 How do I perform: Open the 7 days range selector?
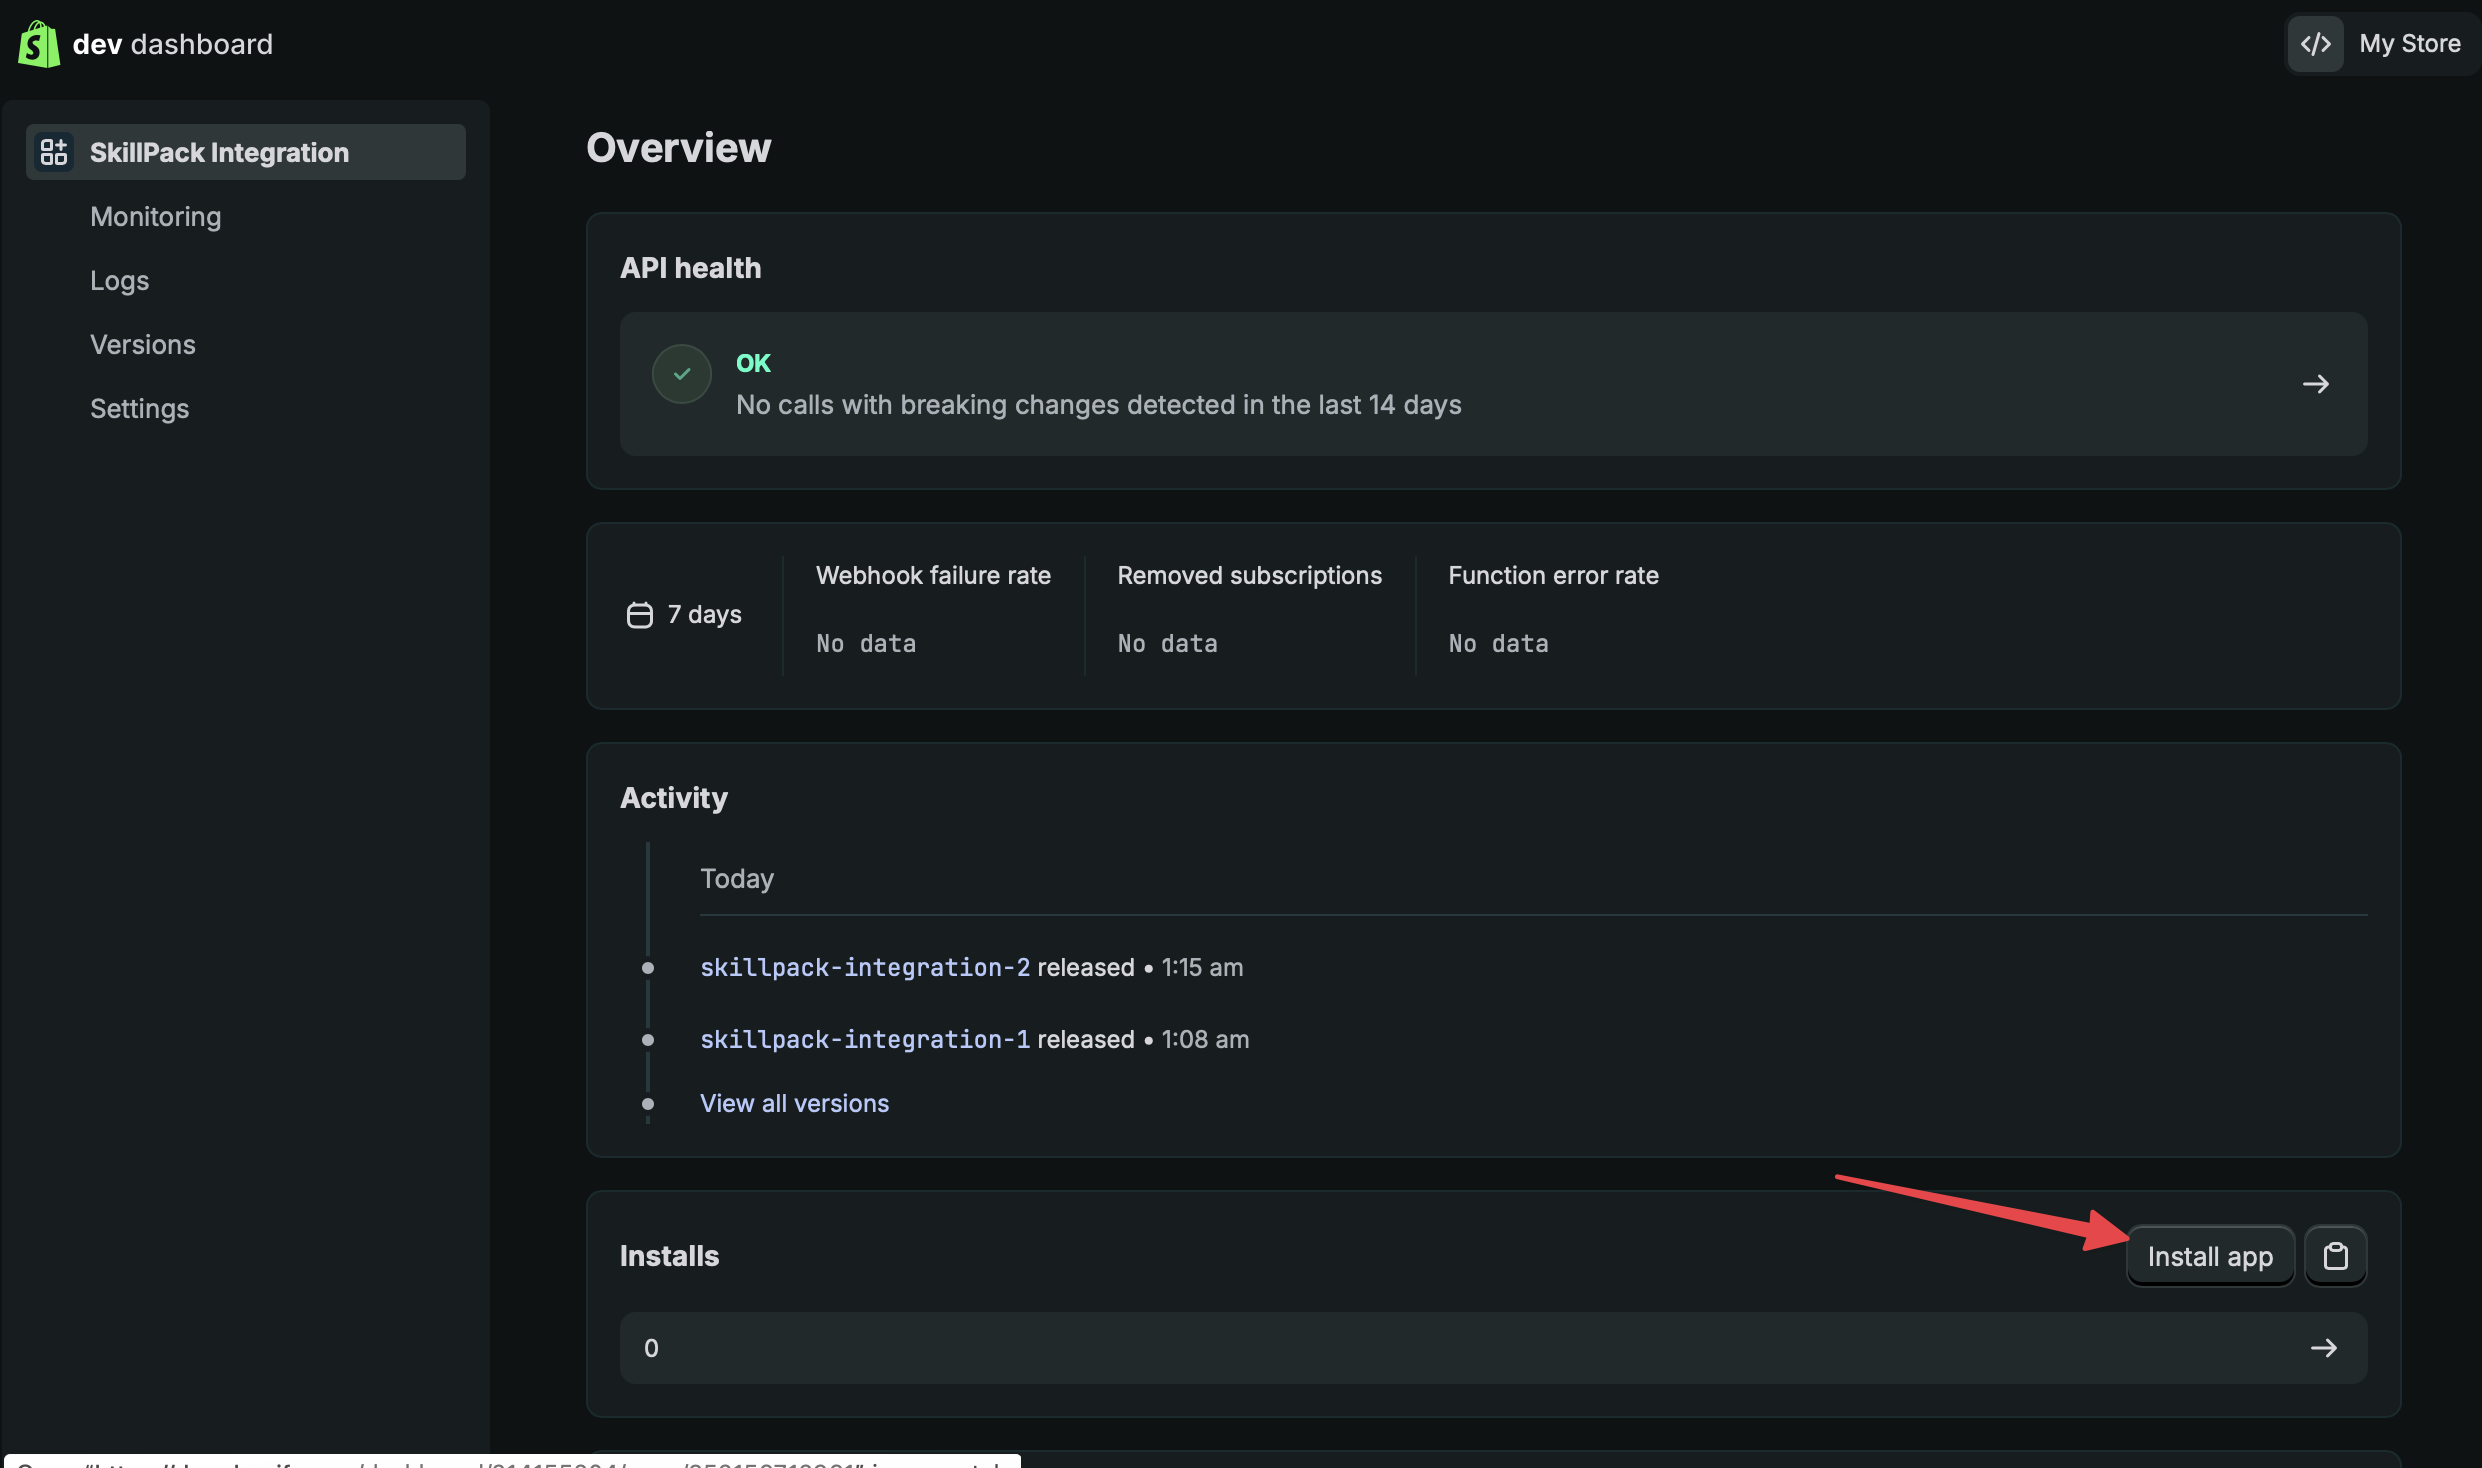pos(685,615)
